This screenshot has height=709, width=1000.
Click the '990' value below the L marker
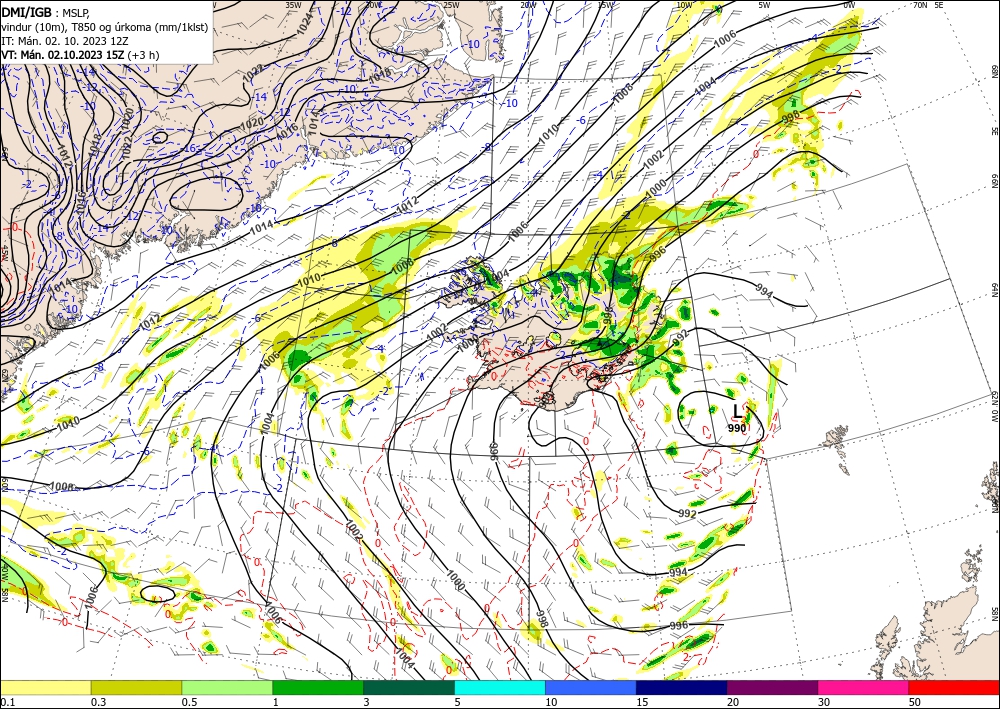(737, 428)
